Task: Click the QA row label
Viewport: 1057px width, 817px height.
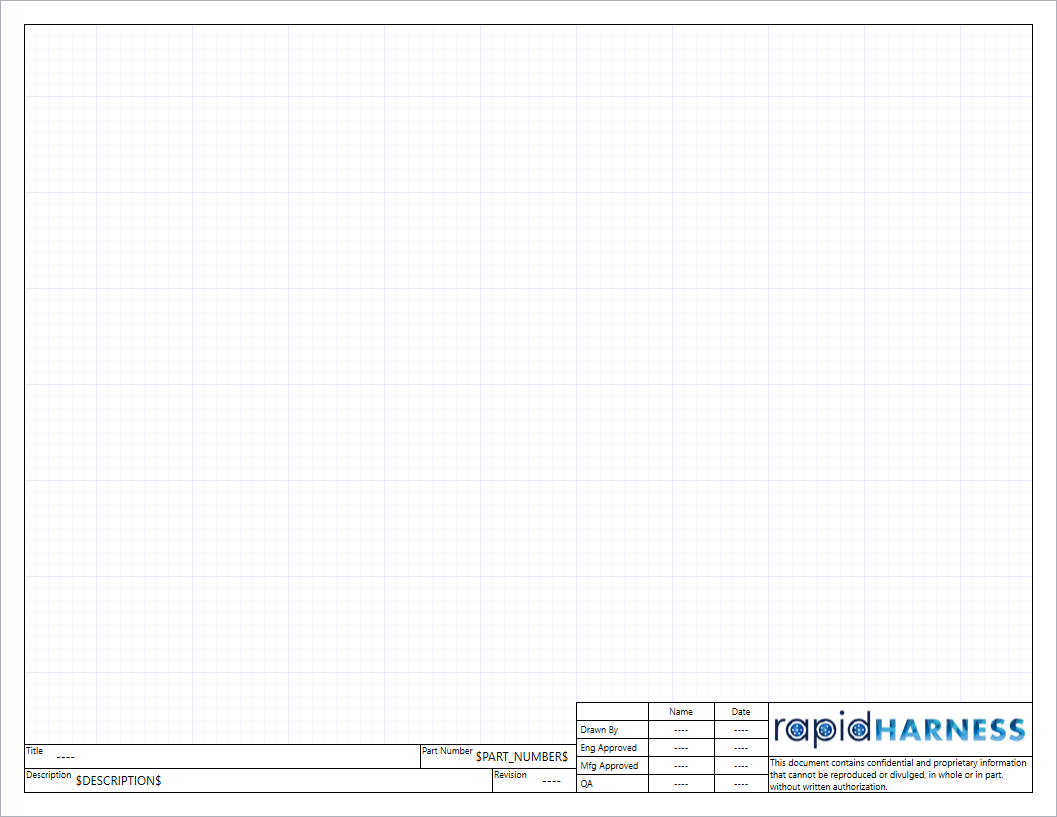Action: point(586,784)
